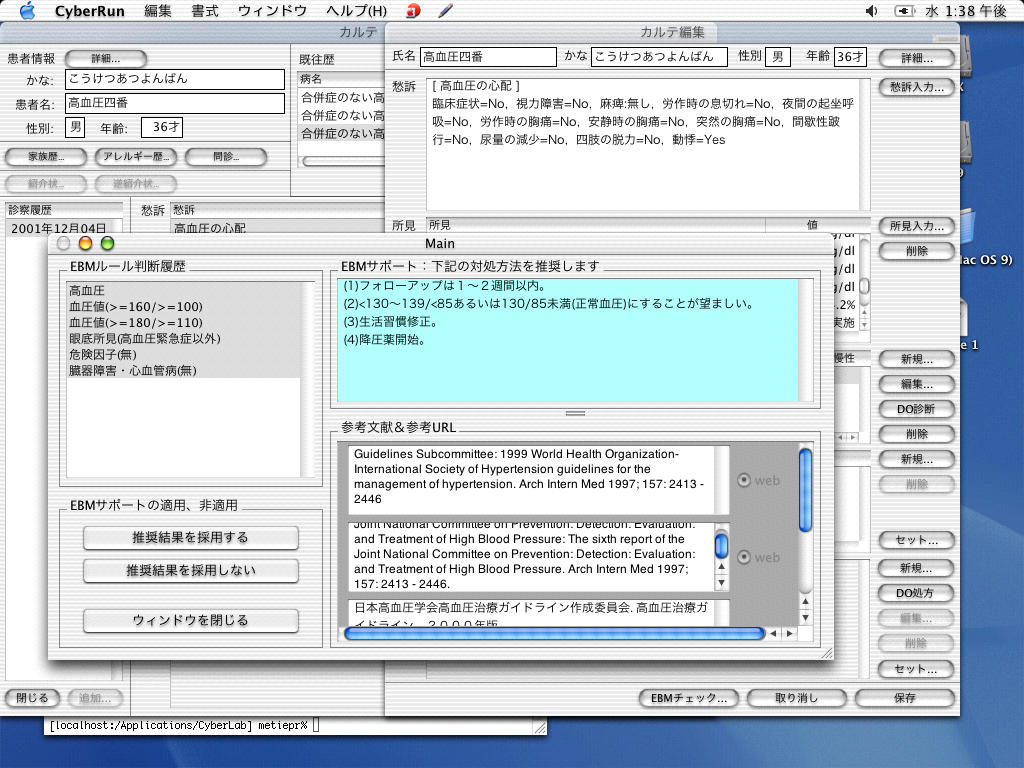Viewport: 1024px width, 768px height.
Task: Click the green zoom button of Main window
Action: pos(107,243)
